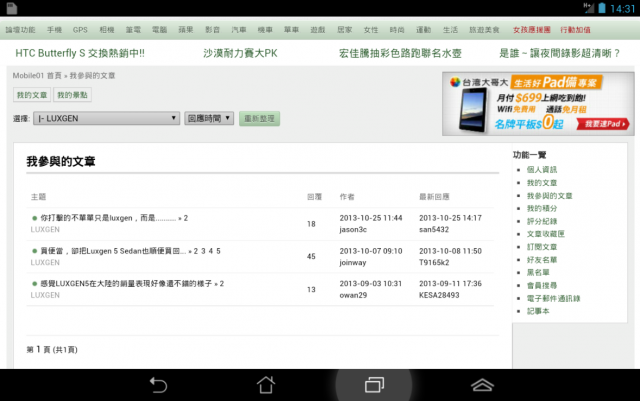
Task: Open 宏佳騰抽彩色路跑聯名水壺 promo link
Action: click(x=400, y=53)
